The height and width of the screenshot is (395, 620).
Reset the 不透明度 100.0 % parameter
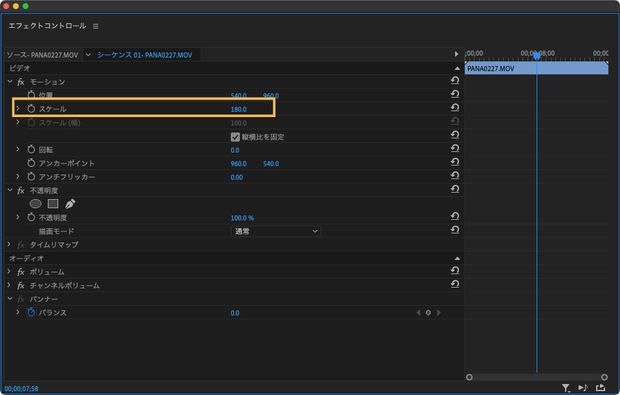tap(455, 216)
